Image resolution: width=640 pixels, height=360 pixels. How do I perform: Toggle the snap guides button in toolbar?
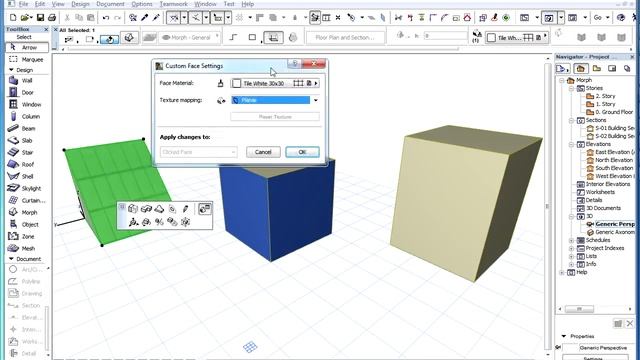click(196, 18)
